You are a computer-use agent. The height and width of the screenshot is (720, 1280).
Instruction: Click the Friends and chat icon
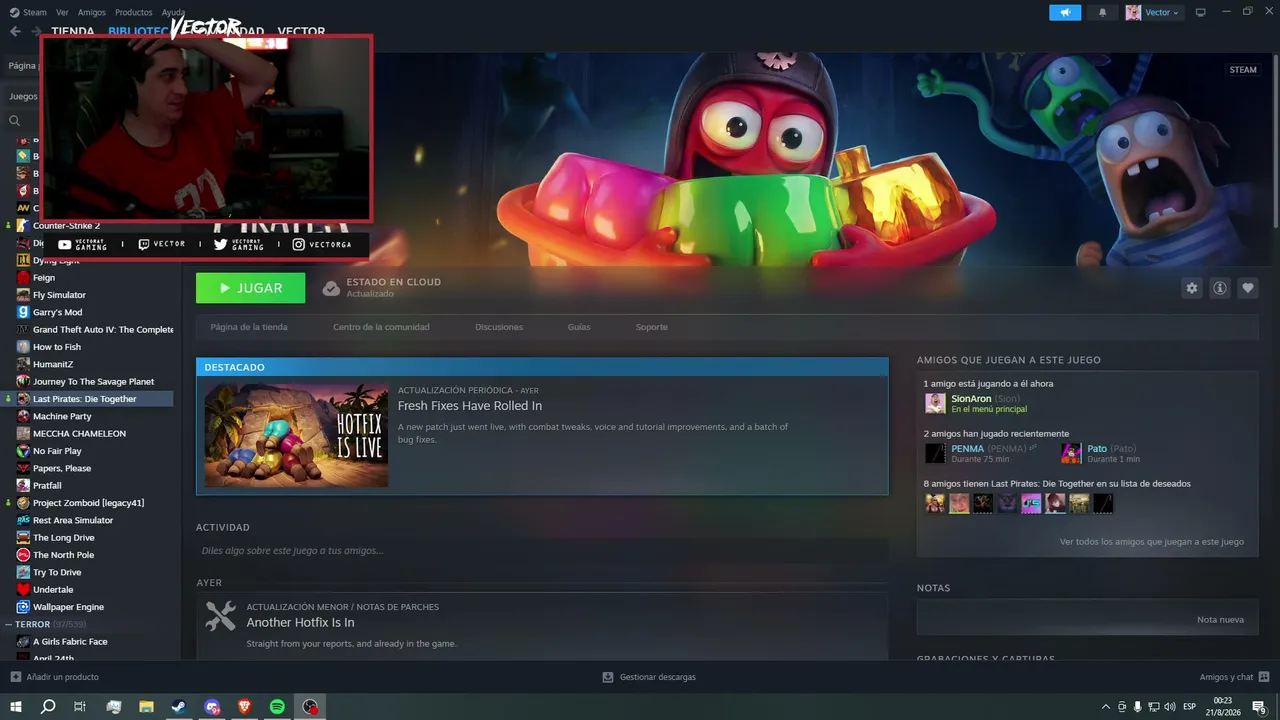pyautogui.click(x=1264, y=677)
